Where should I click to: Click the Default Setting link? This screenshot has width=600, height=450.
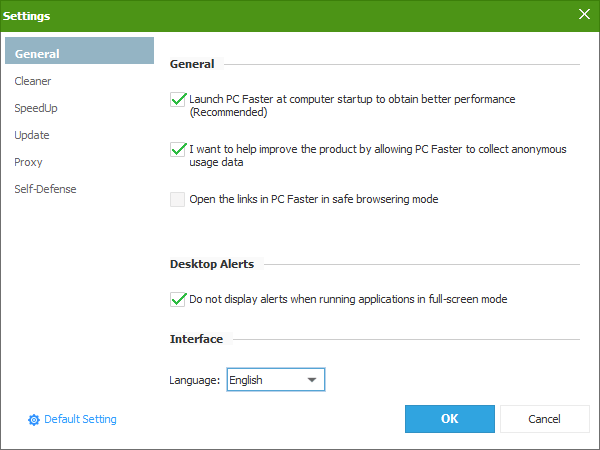80,420
